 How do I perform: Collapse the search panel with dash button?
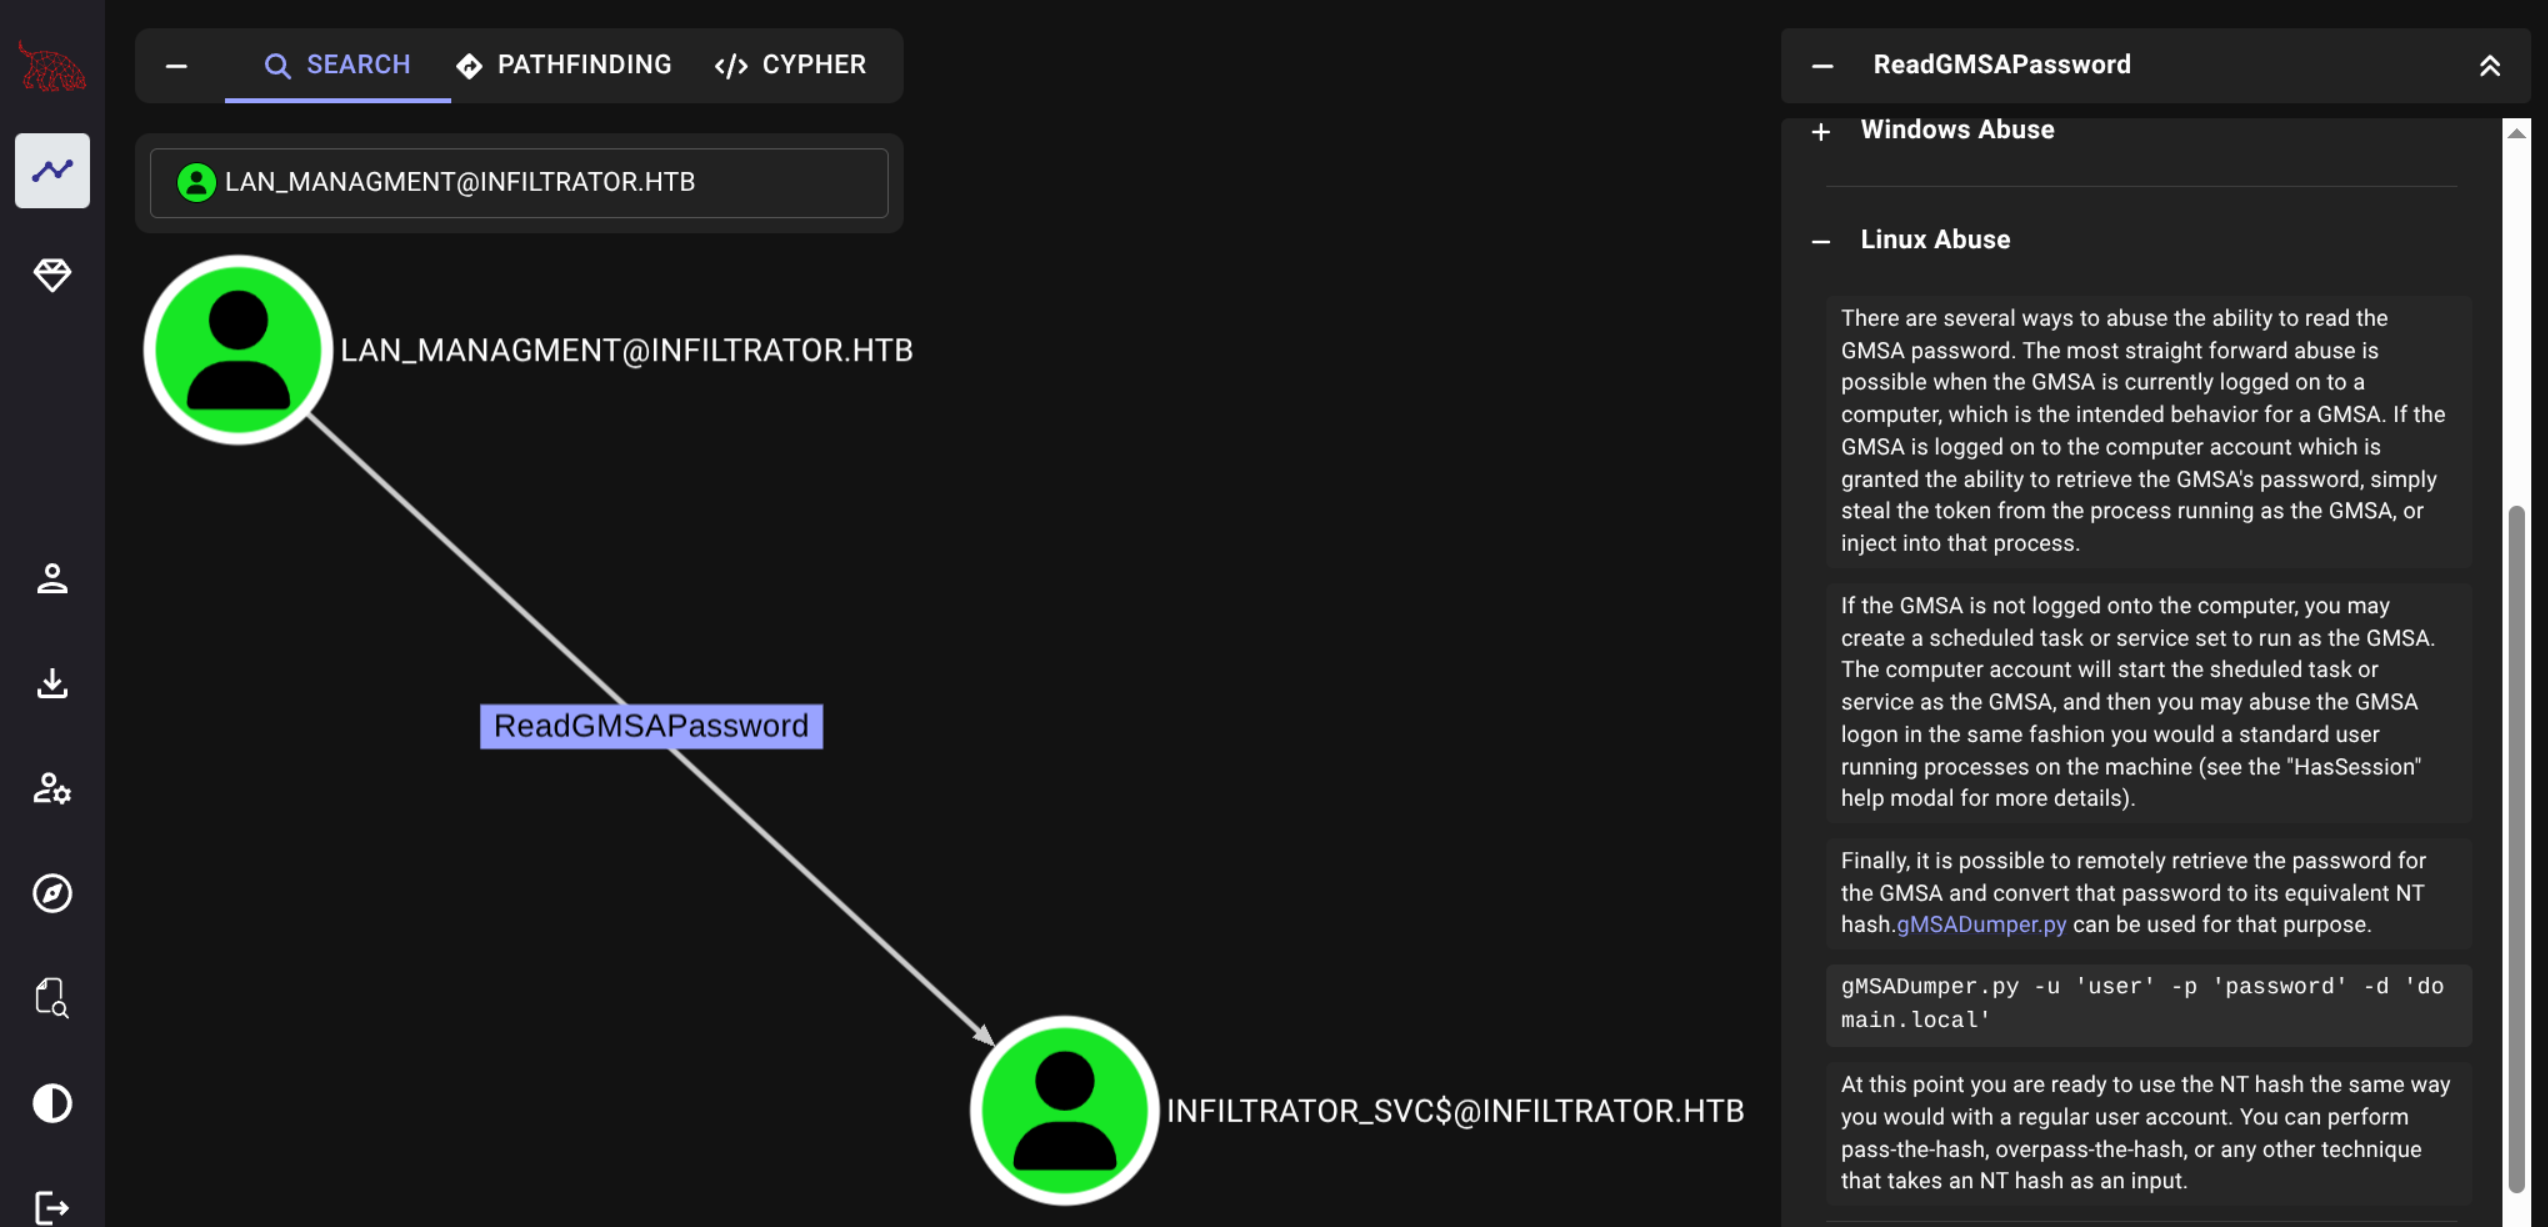(177, 66)
